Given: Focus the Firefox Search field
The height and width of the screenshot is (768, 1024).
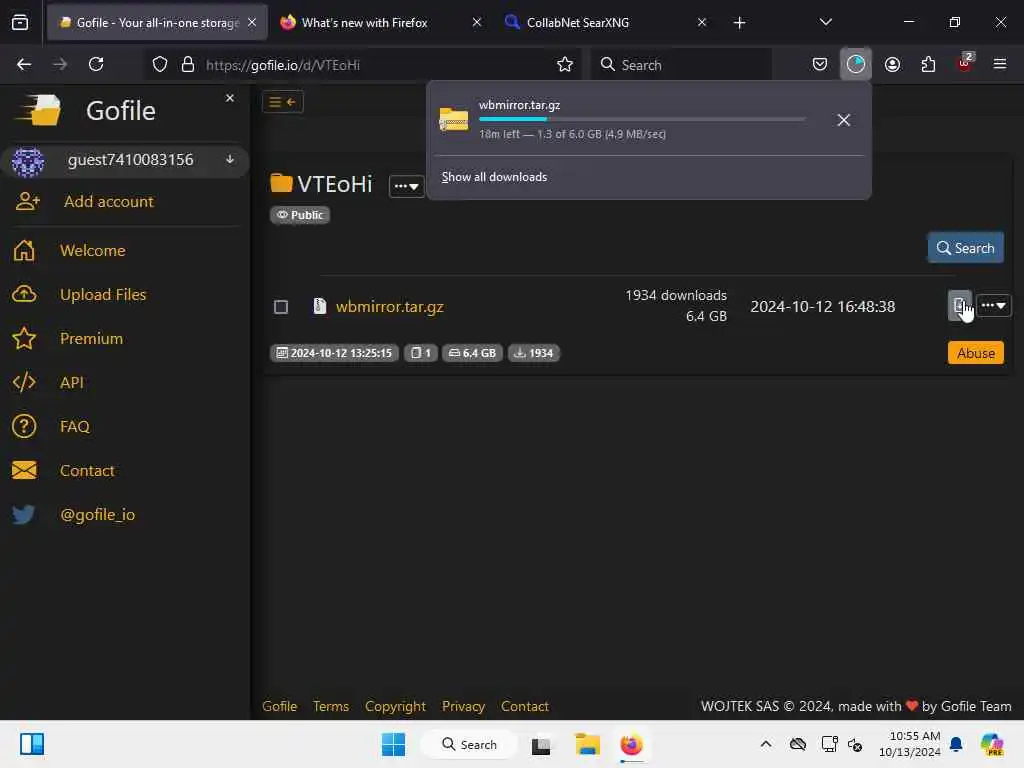Looking at the screenshot, I should (681, 65).
